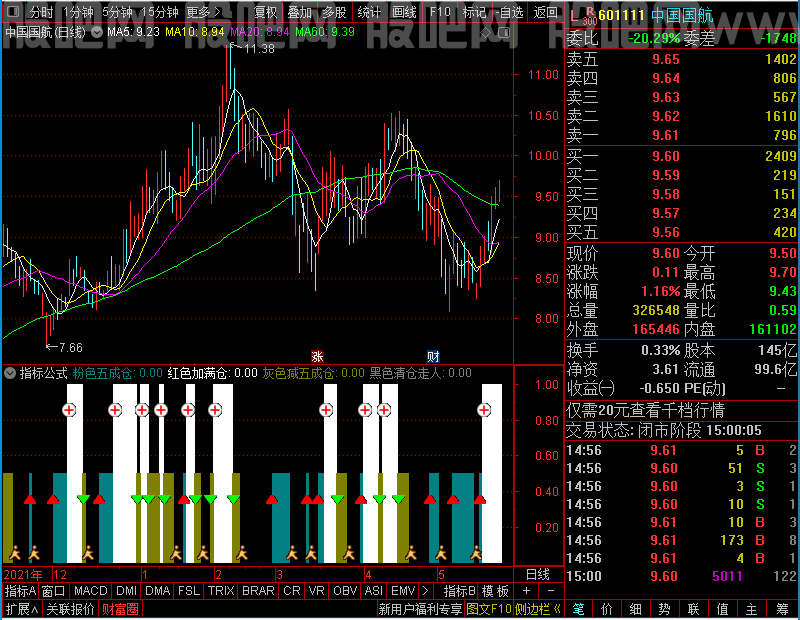
Task: Click the 601111 stock code
Action: [621, 15]
